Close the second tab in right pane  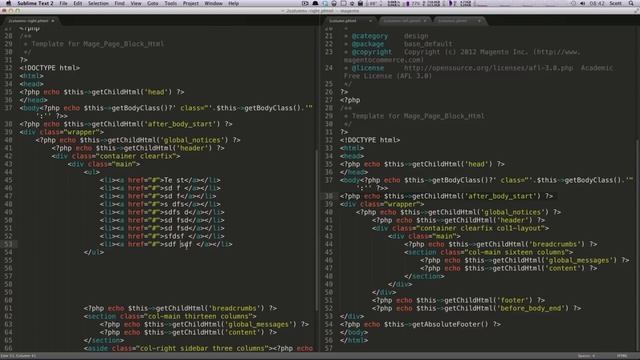(x=425, y=20)
